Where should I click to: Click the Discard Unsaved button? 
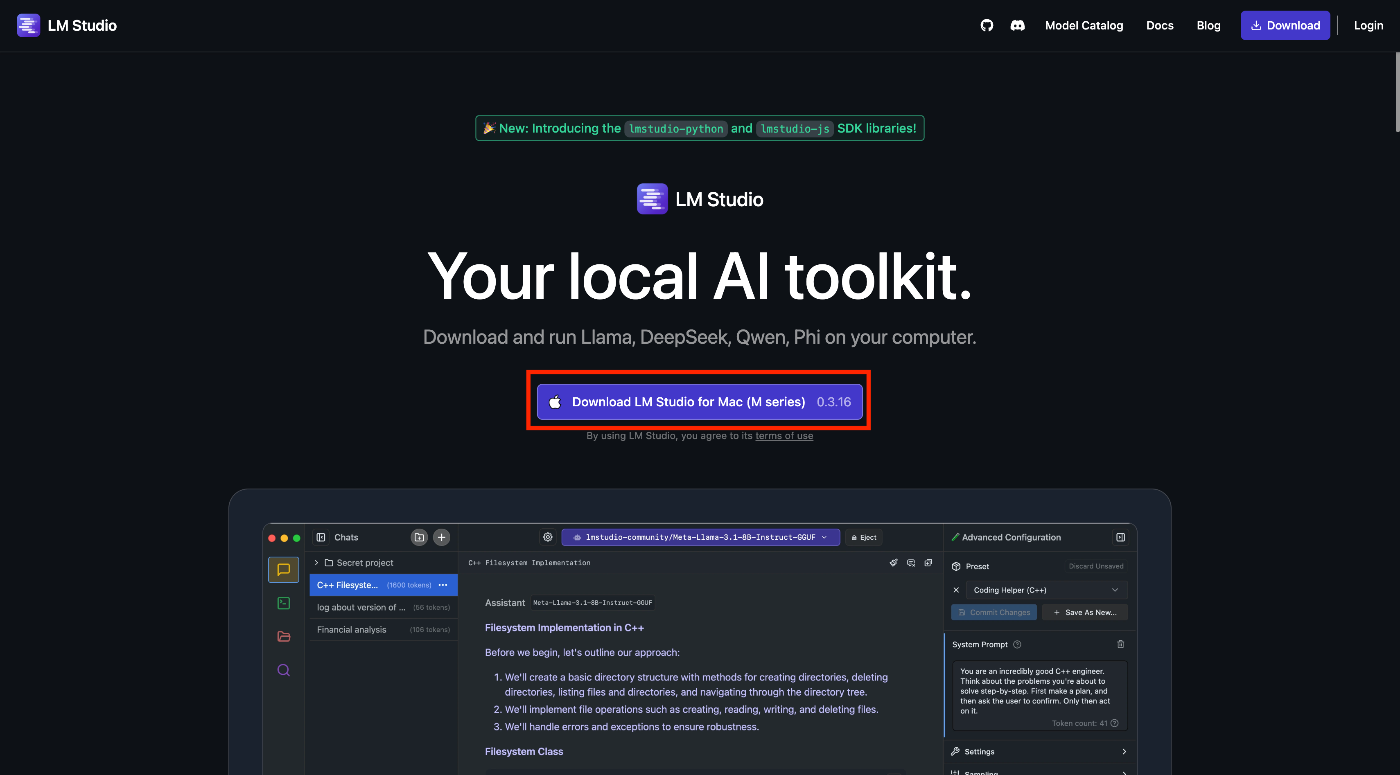(x=1096, y=566)
